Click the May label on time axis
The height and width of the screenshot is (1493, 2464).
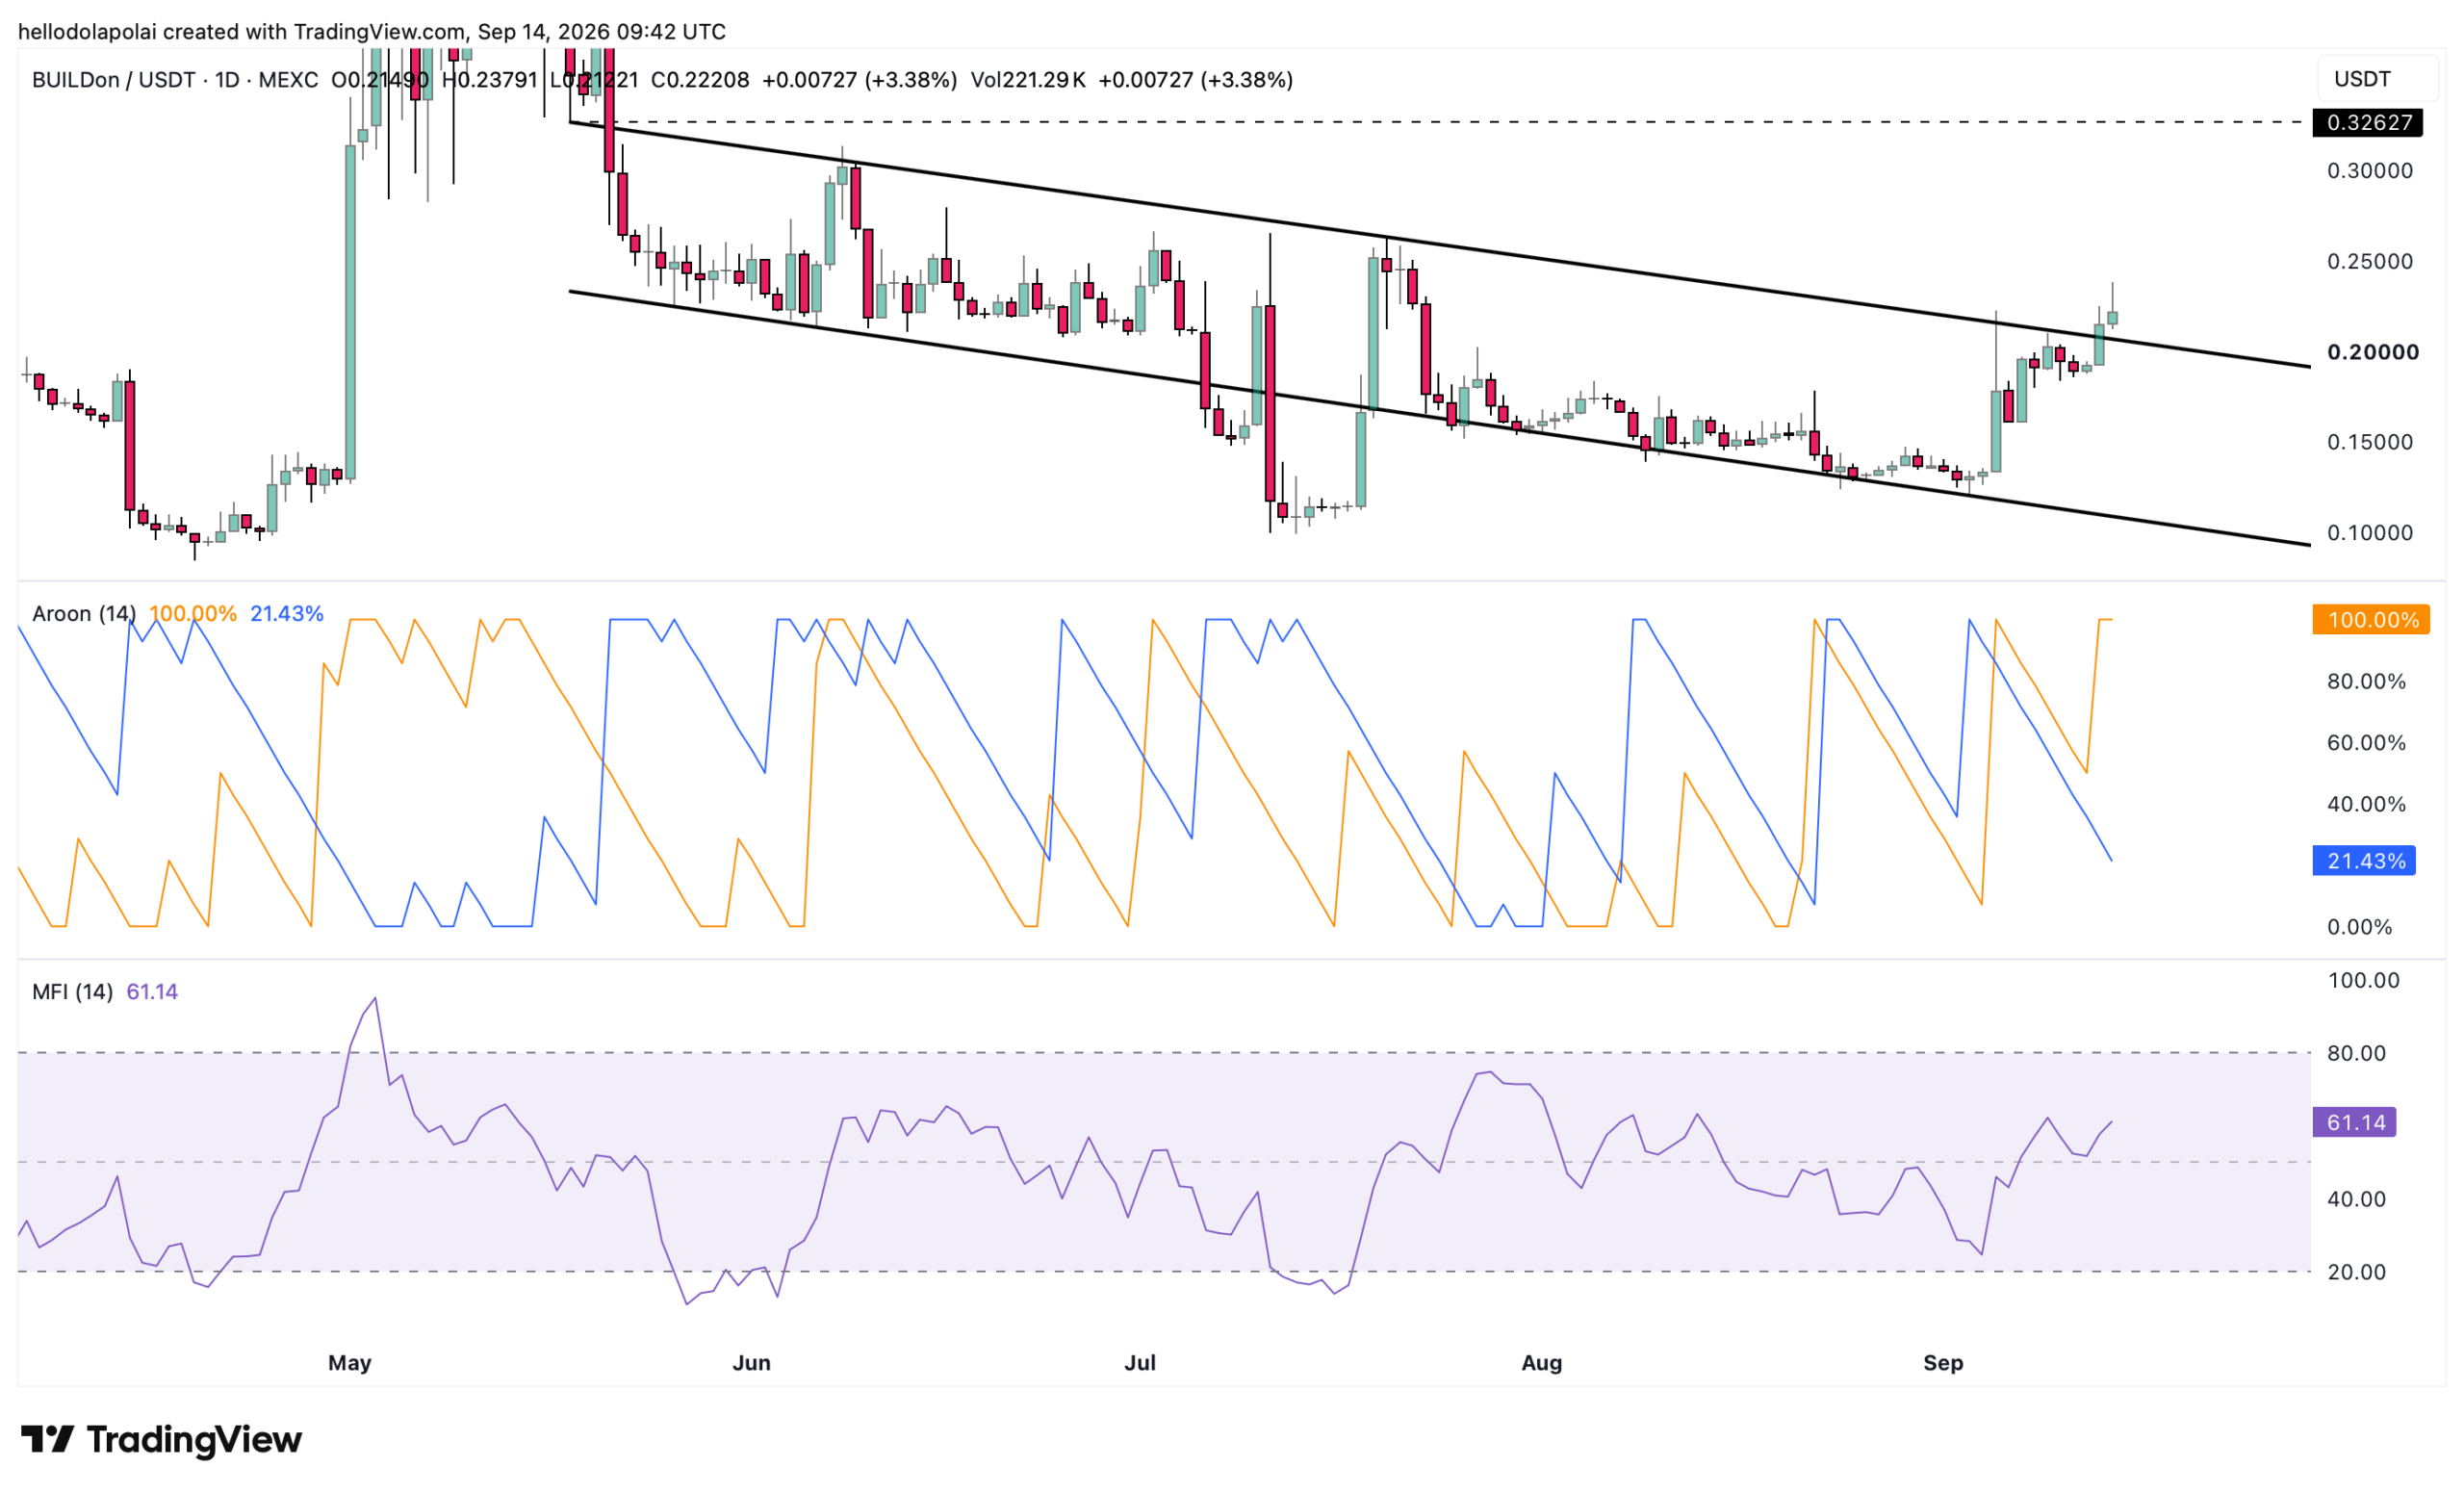click(350, 1363)
